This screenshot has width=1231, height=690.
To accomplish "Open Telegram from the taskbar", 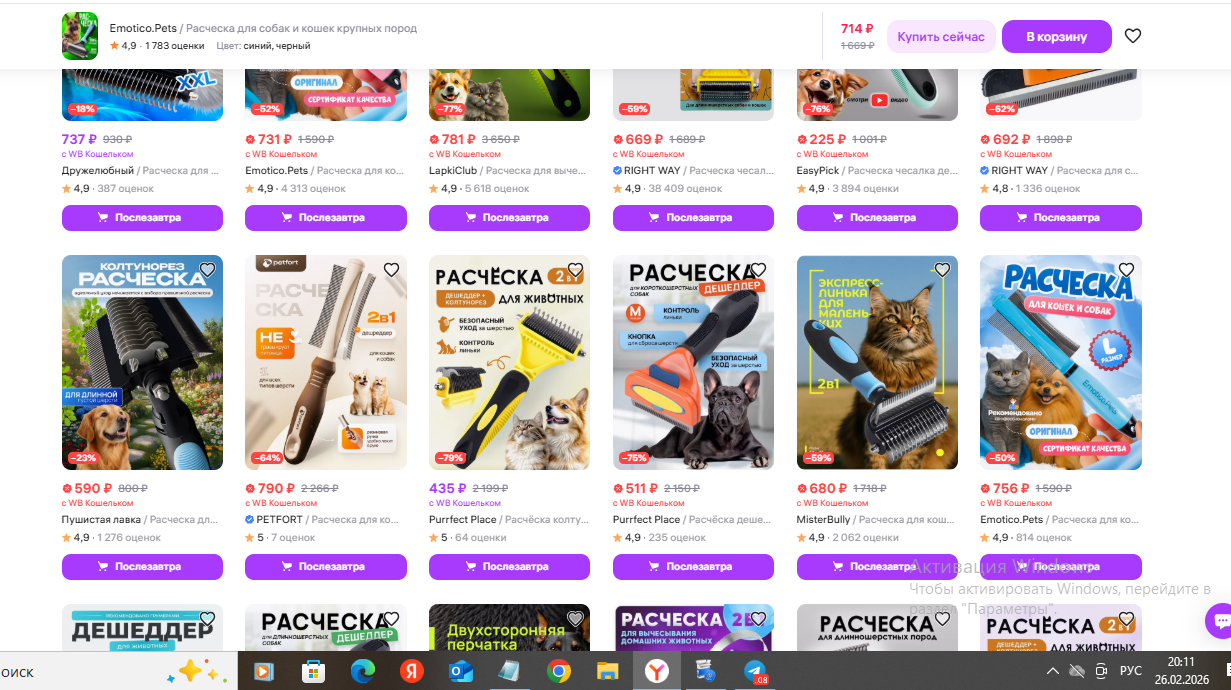I will 754,671.
